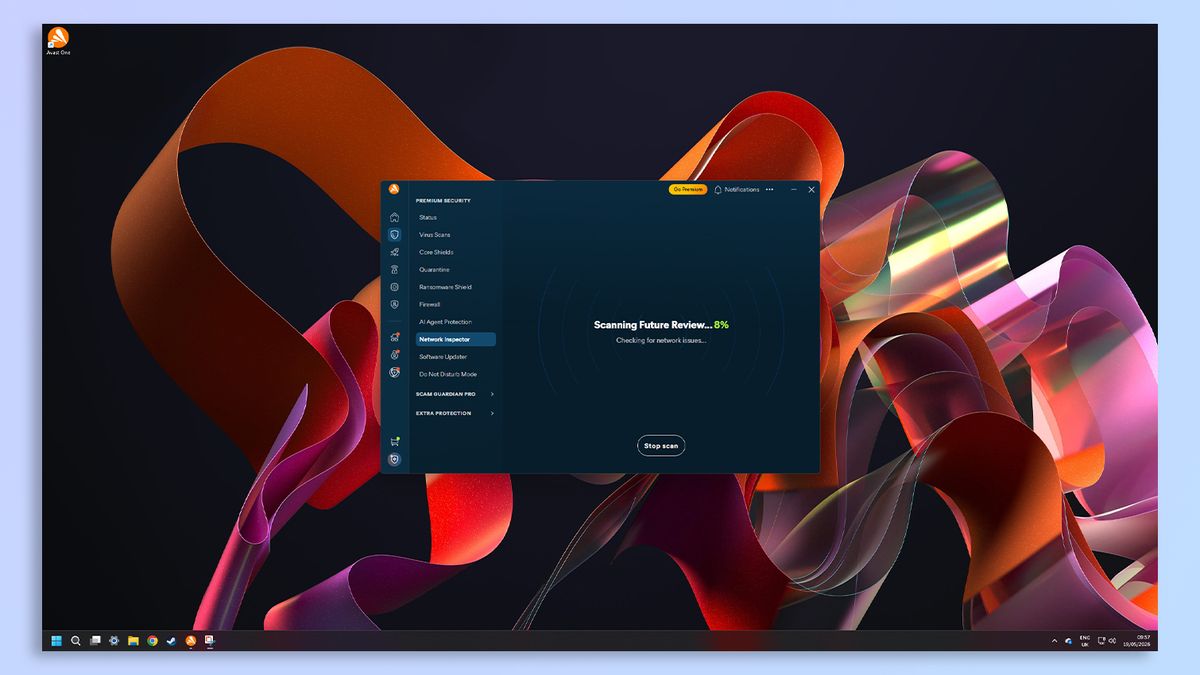The image size is (1200, 675).
Task: Open the Windows Start menu
Action: tap(56, 640)
